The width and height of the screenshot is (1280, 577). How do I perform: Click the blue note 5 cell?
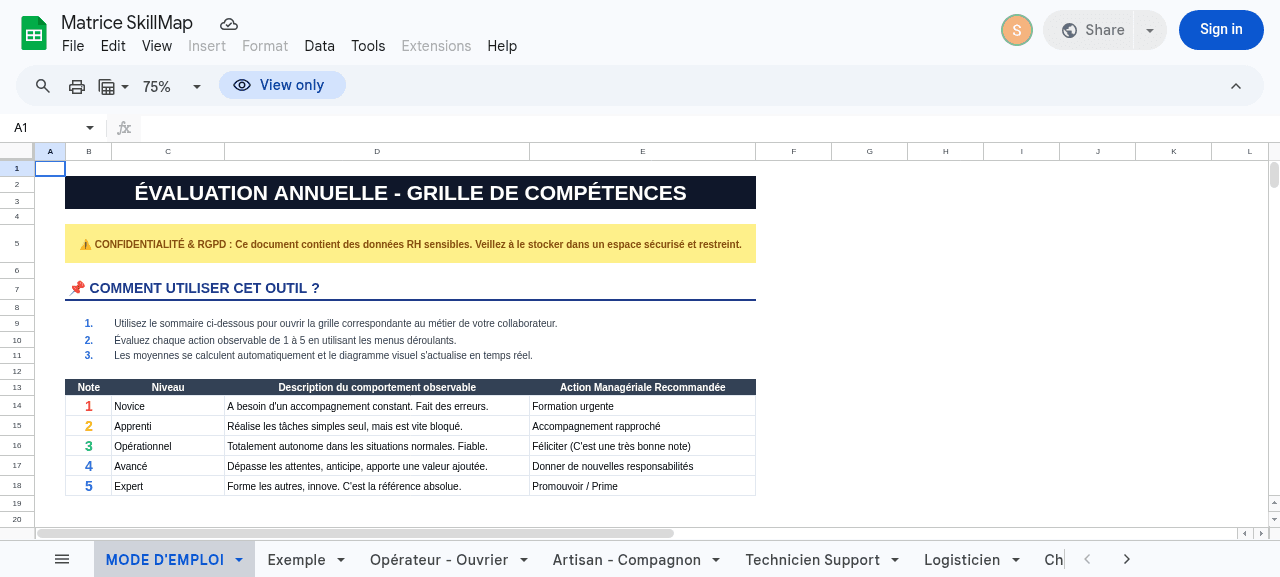click(x=88, y=486)
